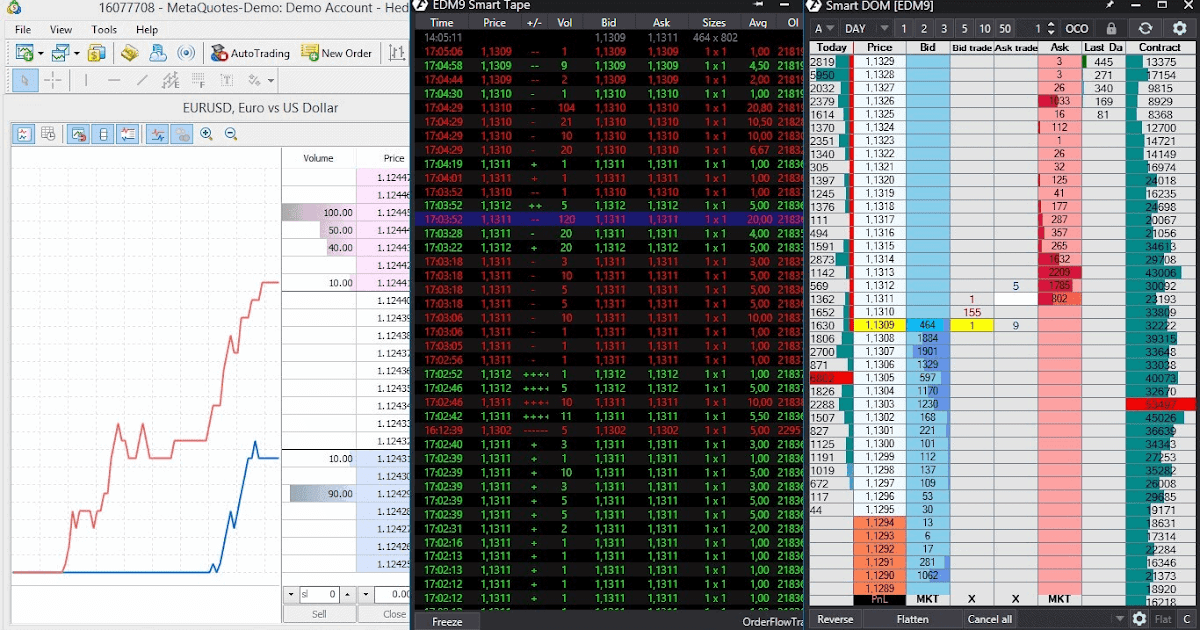
Task: Click the signals broadcast icon in MetaTrader
Action: click(x=186, y=53)
